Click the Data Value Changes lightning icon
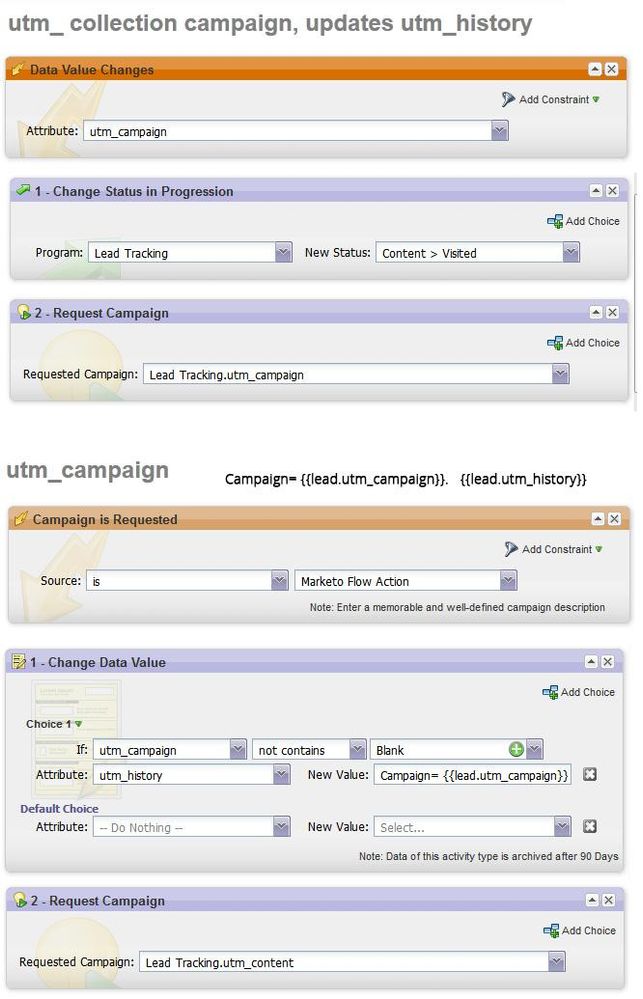 18,68
